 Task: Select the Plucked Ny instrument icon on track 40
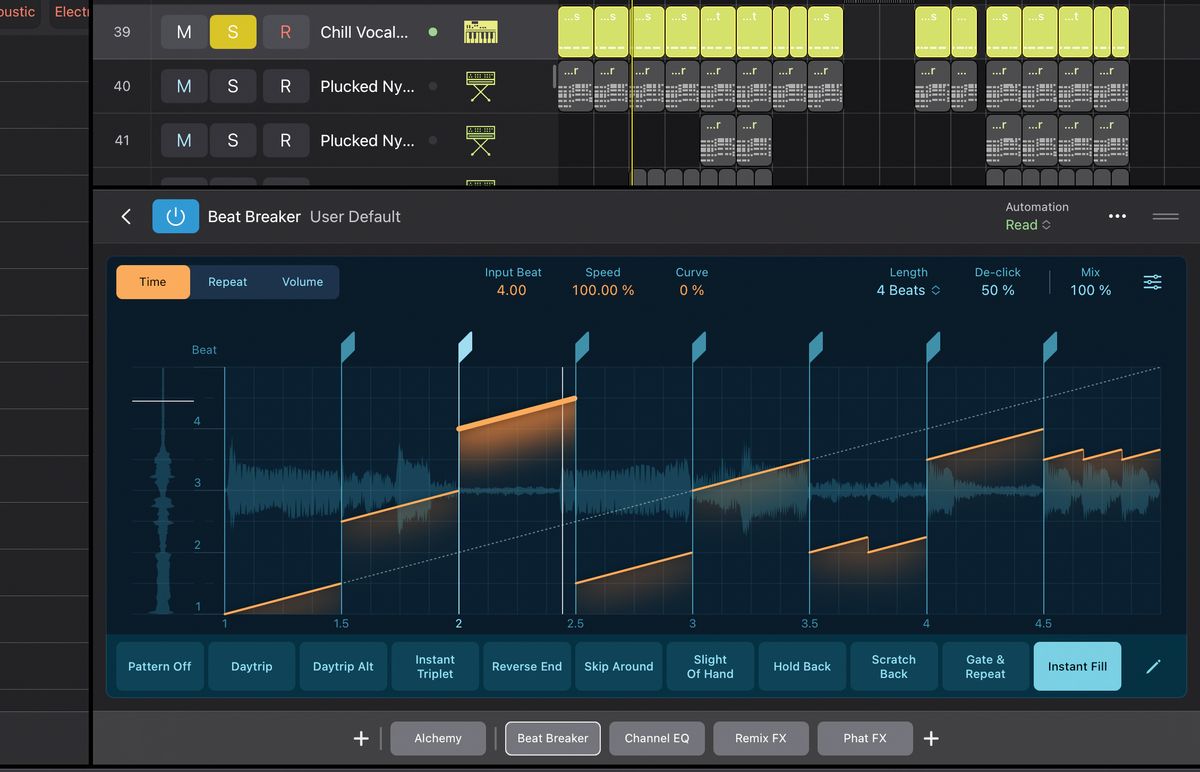480,86
